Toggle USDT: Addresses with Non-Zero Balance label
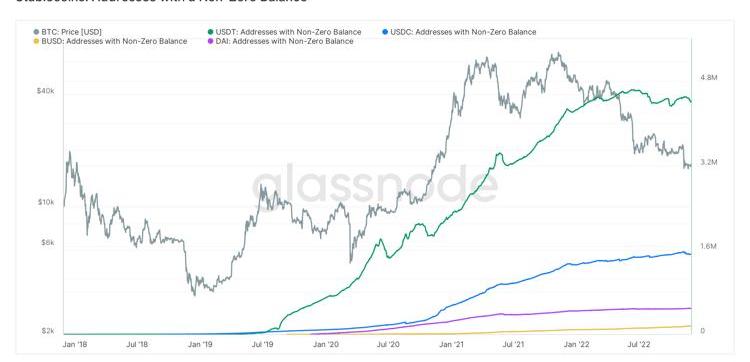The width and height of the screenshot is (750, 362). point(288,32)
